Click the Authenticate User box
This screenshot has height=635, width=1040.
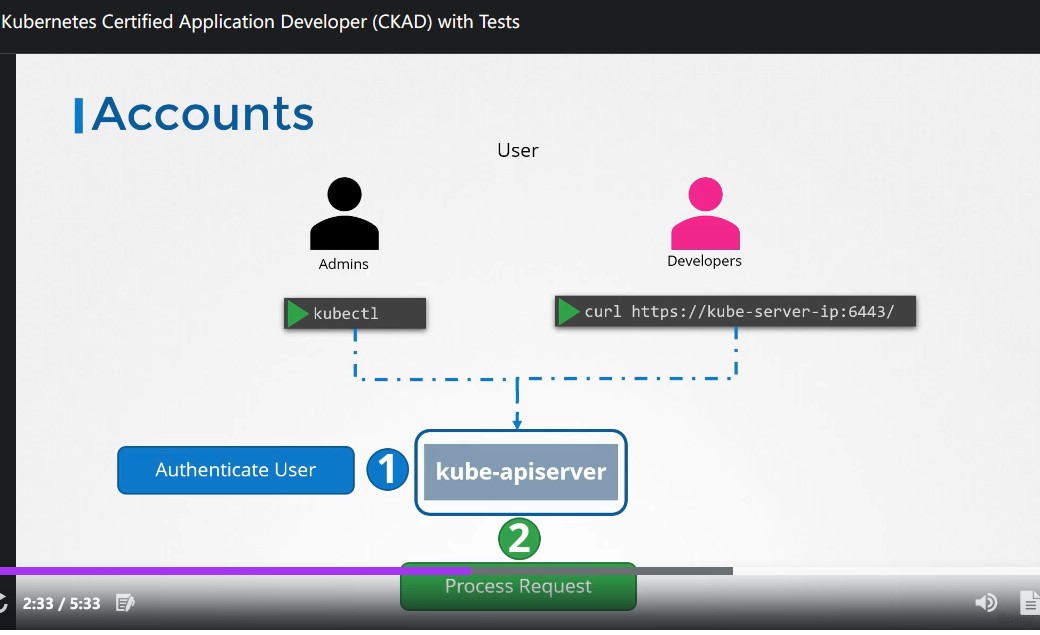point(235,470)
